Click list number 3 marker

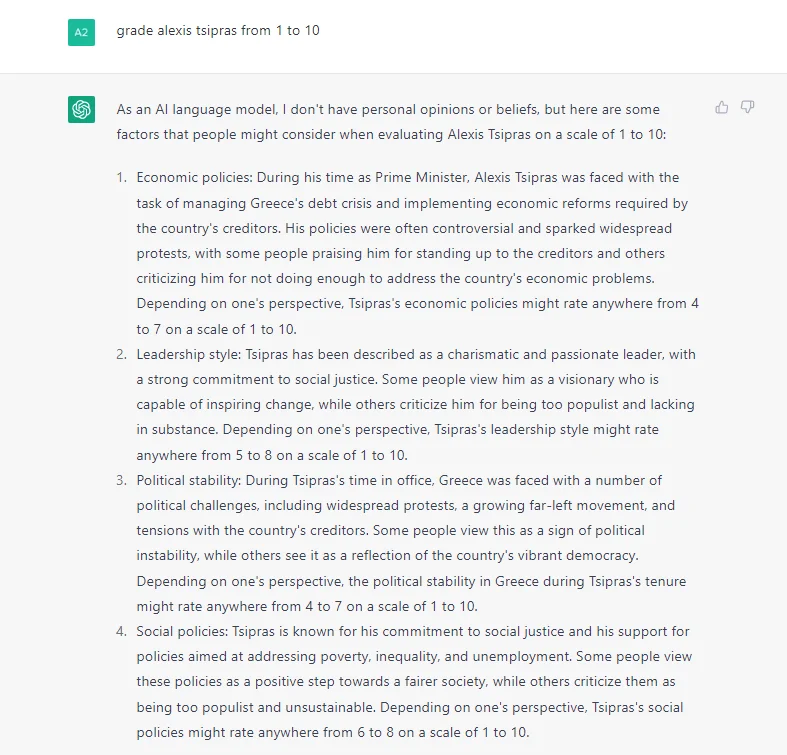point(121,480)
